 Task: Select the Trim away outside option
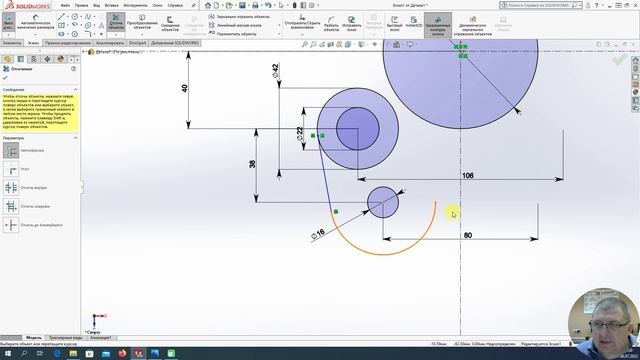coord(11,207)
